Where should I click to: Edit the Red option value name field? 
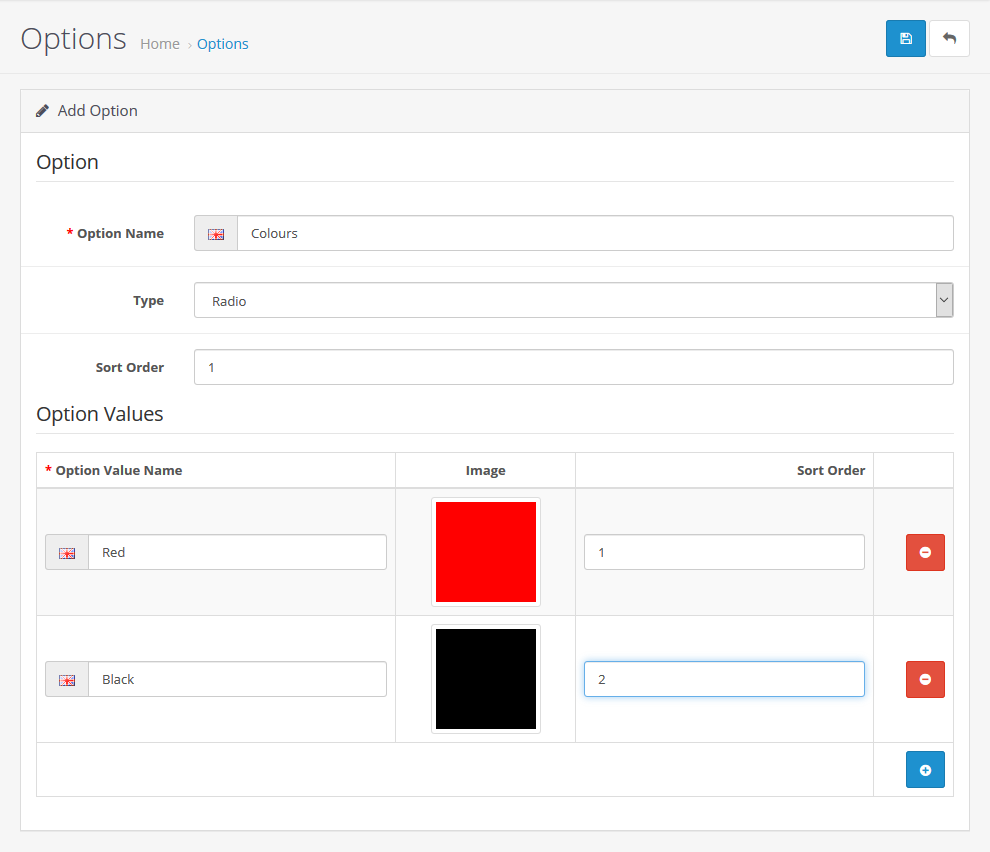(x=237, y=552)
